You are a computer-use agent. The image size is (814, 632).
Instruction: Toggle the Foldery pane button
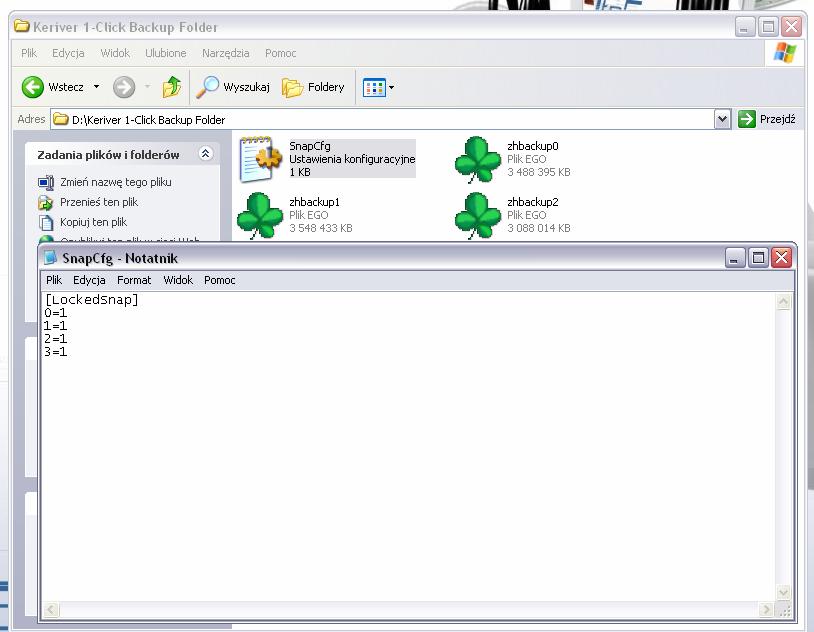tap(314, 87)
